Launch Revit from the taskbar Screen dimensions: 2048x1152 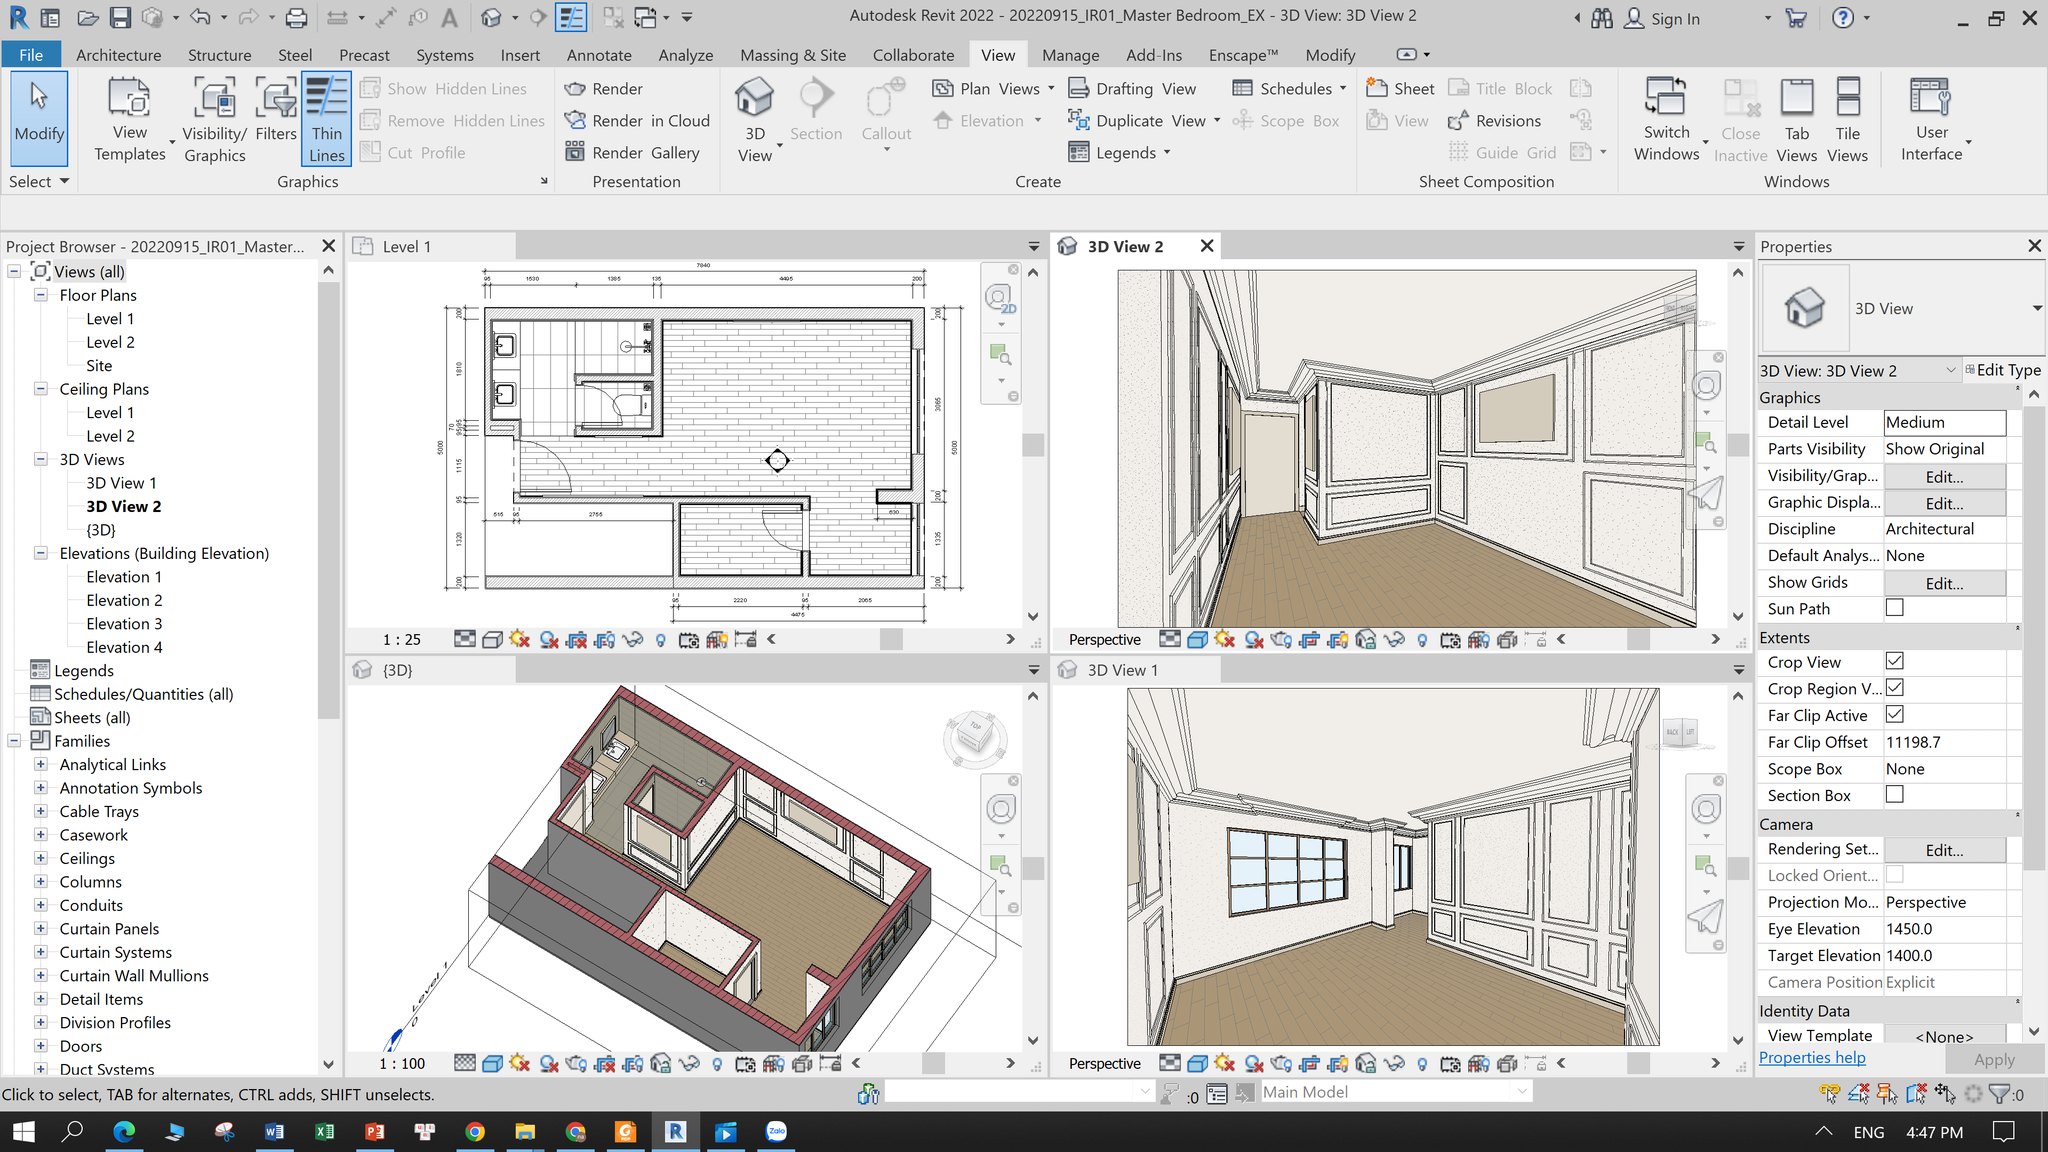[x=675, y=1131]
